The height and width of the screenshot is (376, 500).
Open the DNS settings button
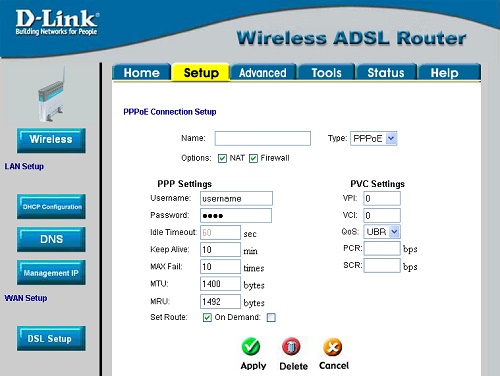click(51, 239)
